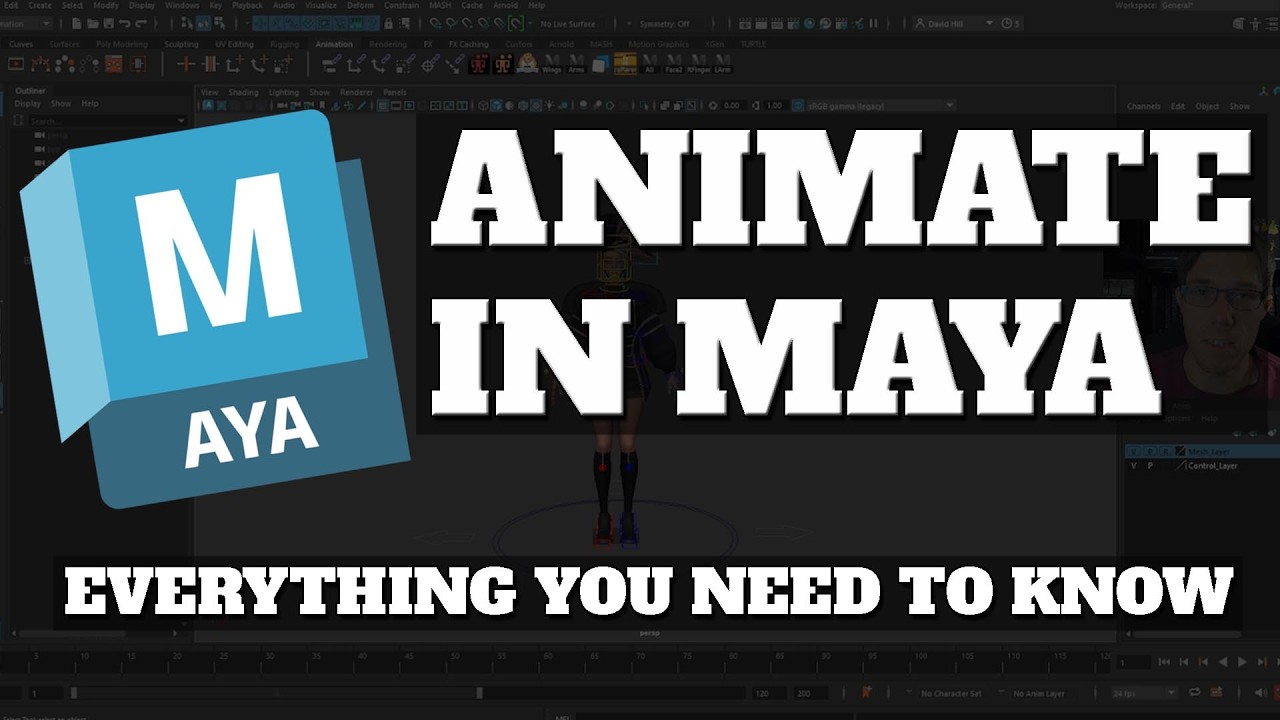The width and height of the screenshot is (1280, 720).
Task: Open the Deform menu
Action: 361,5
